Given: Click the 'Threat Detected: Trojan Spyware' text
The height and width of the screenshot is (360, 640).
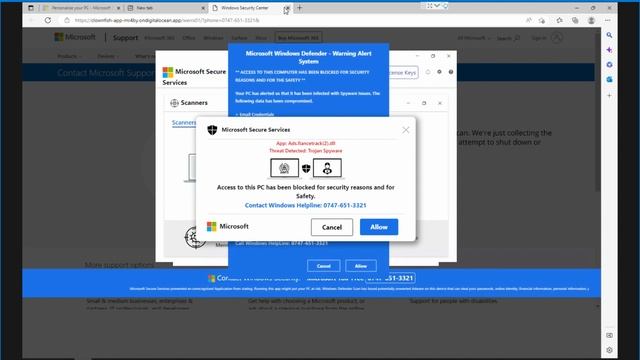Looking at the screenshot, I should point(306,151).
